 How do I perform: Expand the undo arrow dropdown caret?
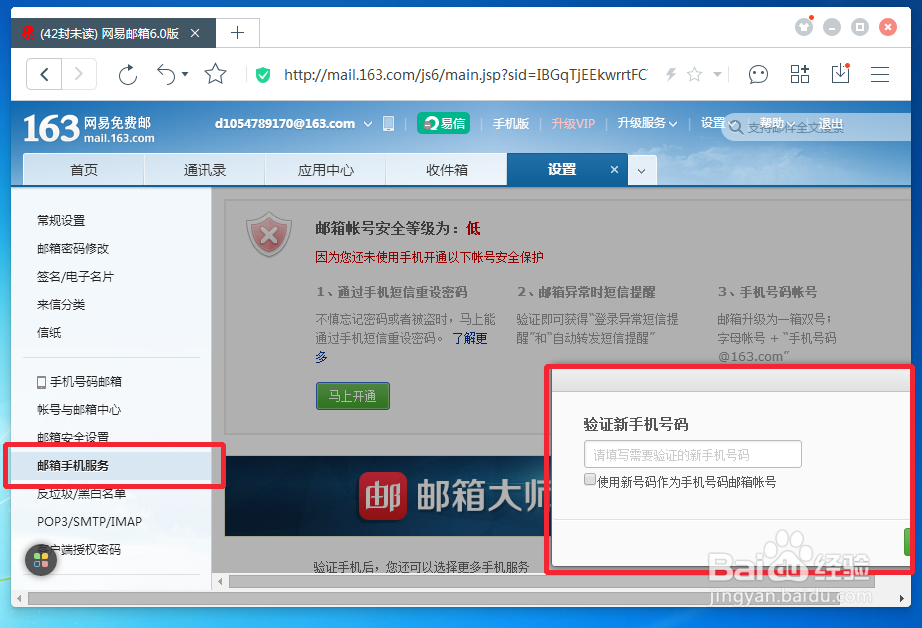pyautogui.click(x=185, y=74)
